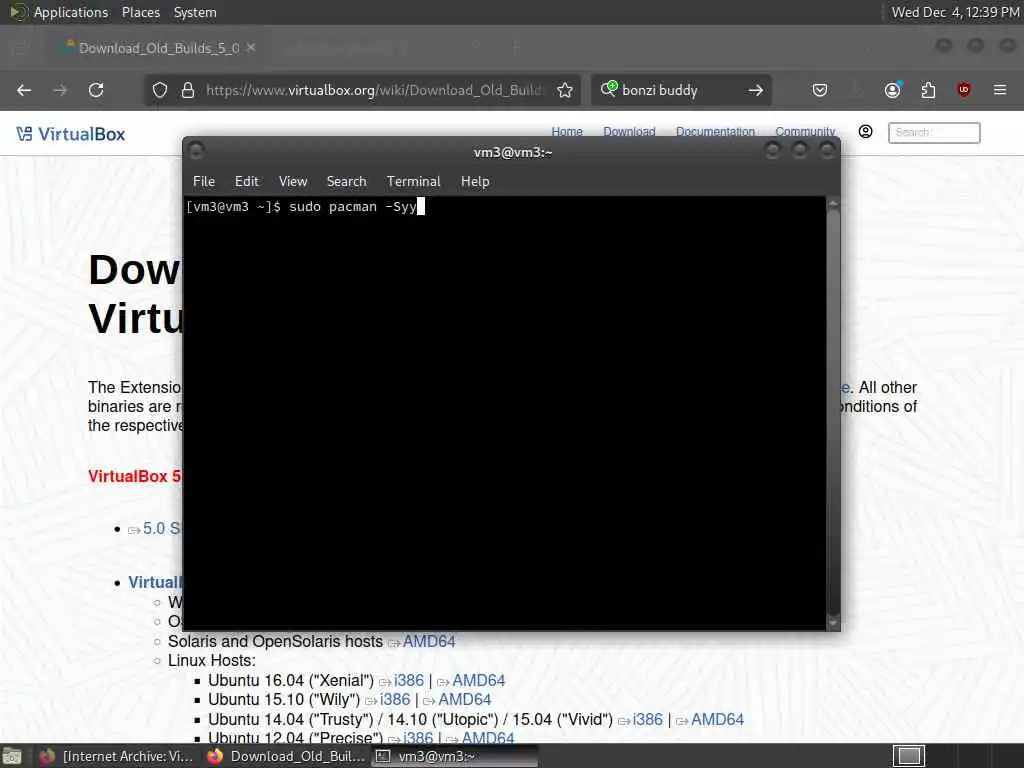This screenshot has width=1024, height=768.
Task: Click the clock in the top panel
Action: tap(955, 12)
